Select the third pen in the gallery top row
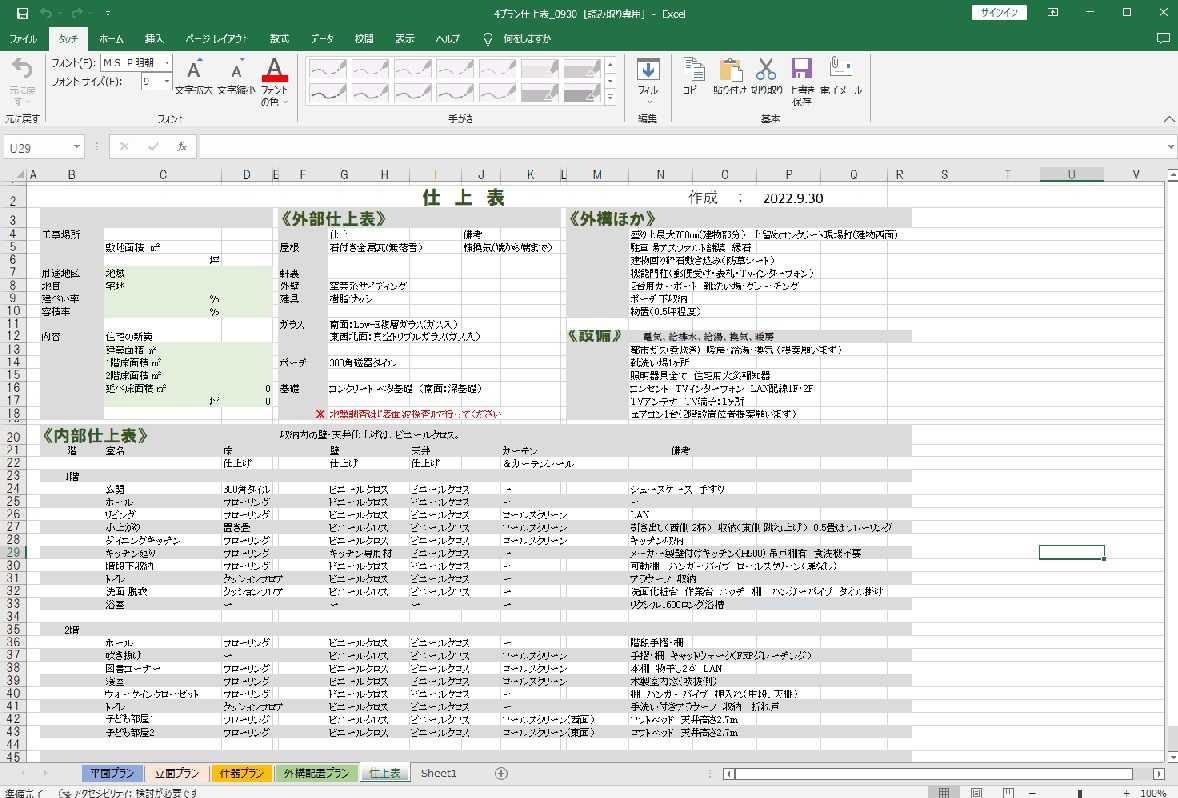1178x798 pixels. [x=412, y=70]
